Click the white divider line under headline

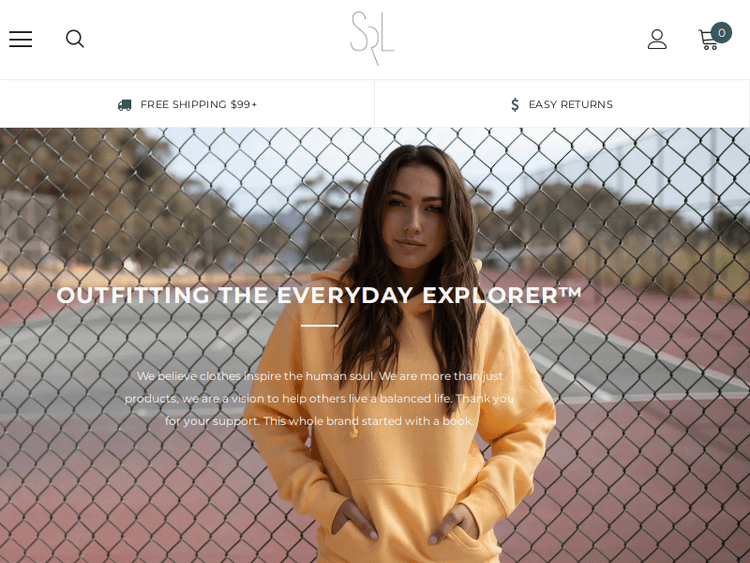click(x=320, y=325)
